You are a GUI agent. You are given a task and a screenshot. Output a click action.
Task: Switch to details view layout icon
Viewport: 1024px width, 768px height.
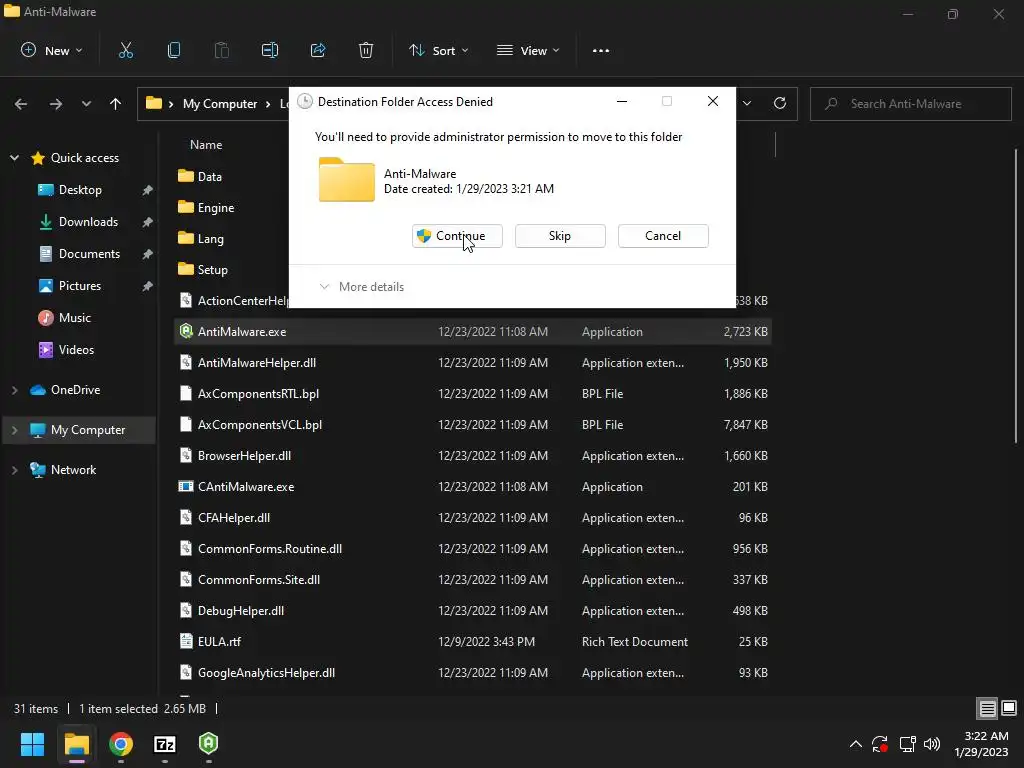(x=987, y=709)
